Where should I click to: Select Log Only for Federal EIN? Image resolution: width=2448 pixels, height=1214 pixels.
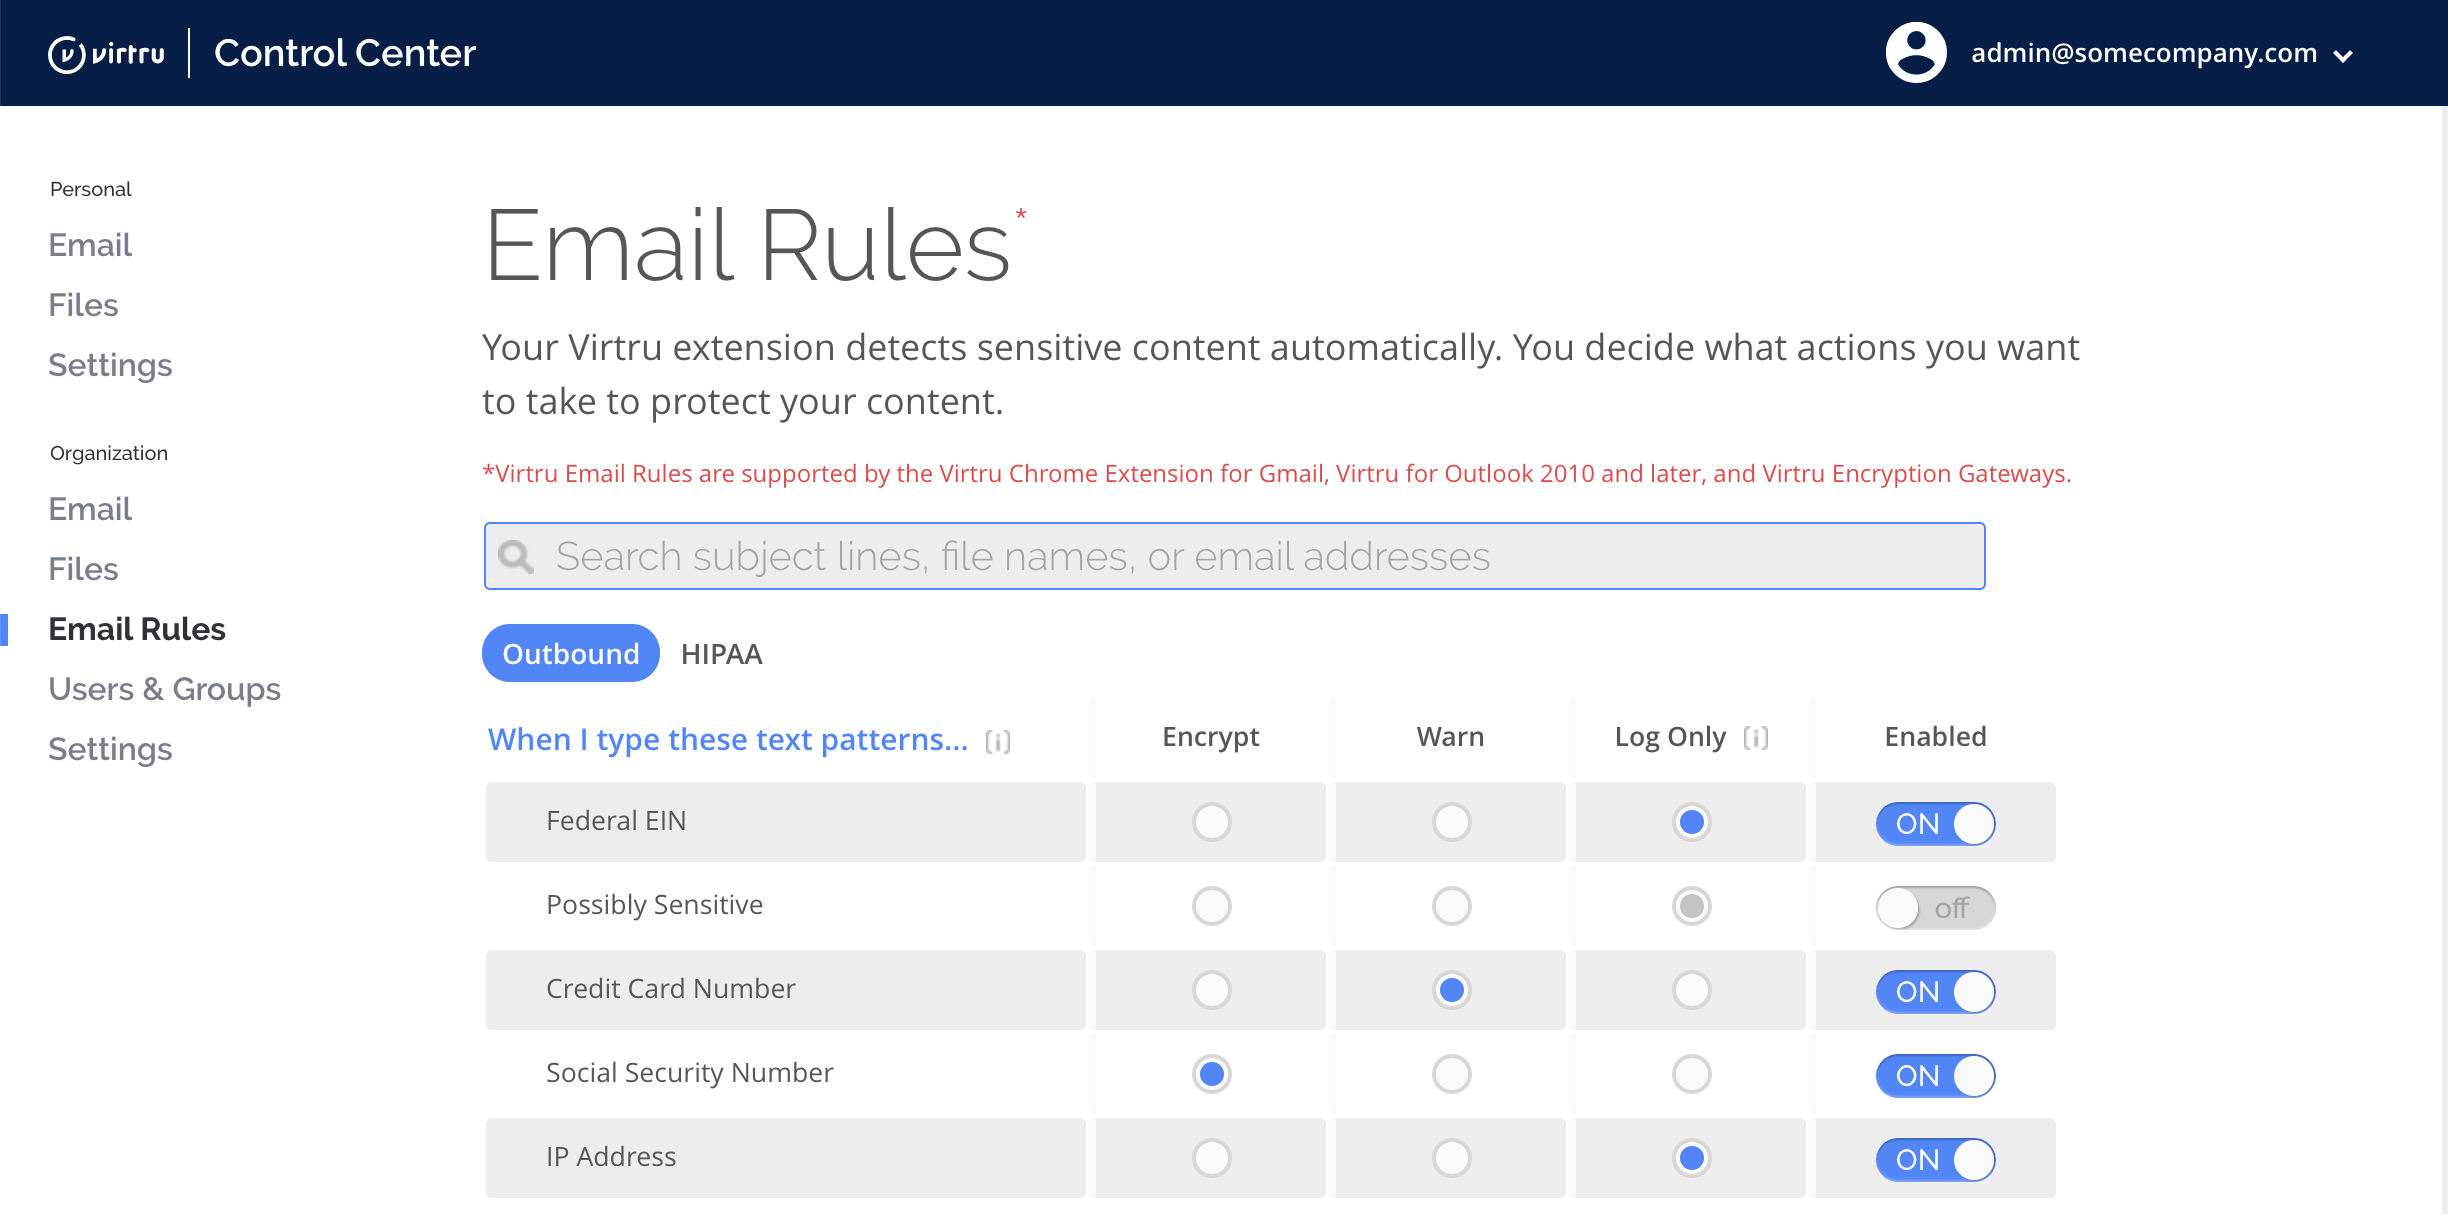coord(1691,822)
